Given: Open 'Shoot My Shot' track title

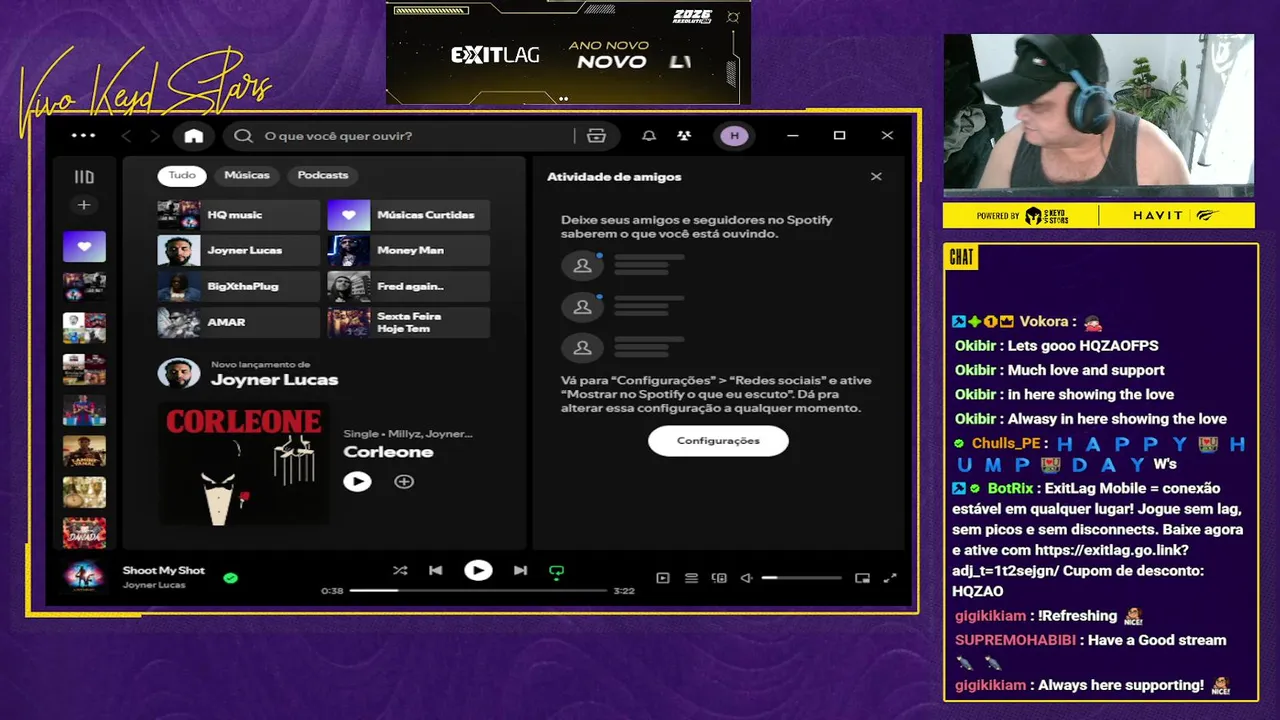Looking at the screenshot, I should [x=164, y=571].
